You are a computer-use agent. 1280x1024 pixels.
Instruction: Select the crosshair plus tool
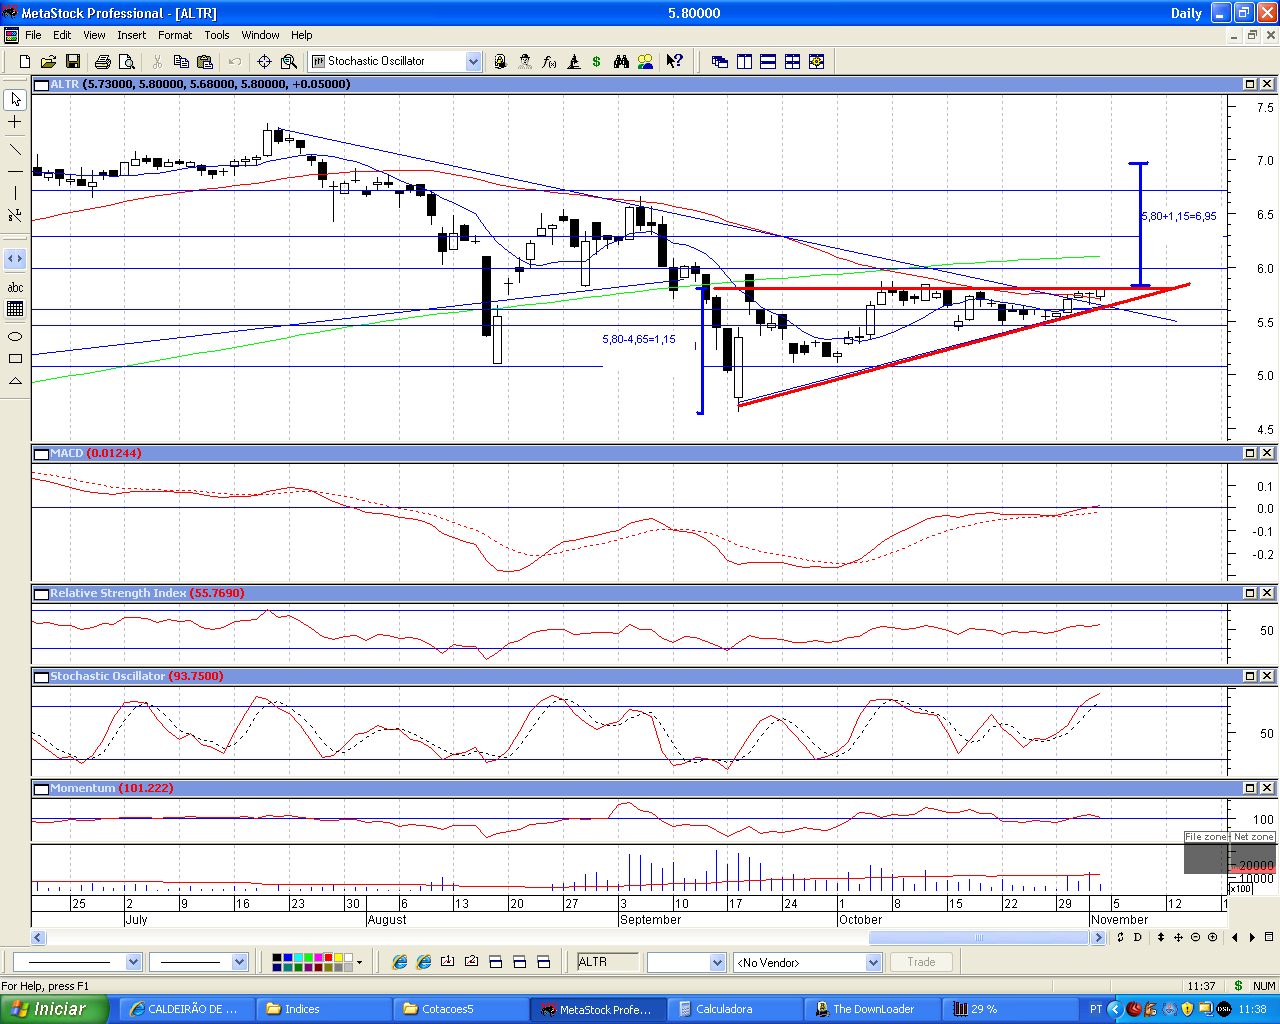(x=15, y=122)
